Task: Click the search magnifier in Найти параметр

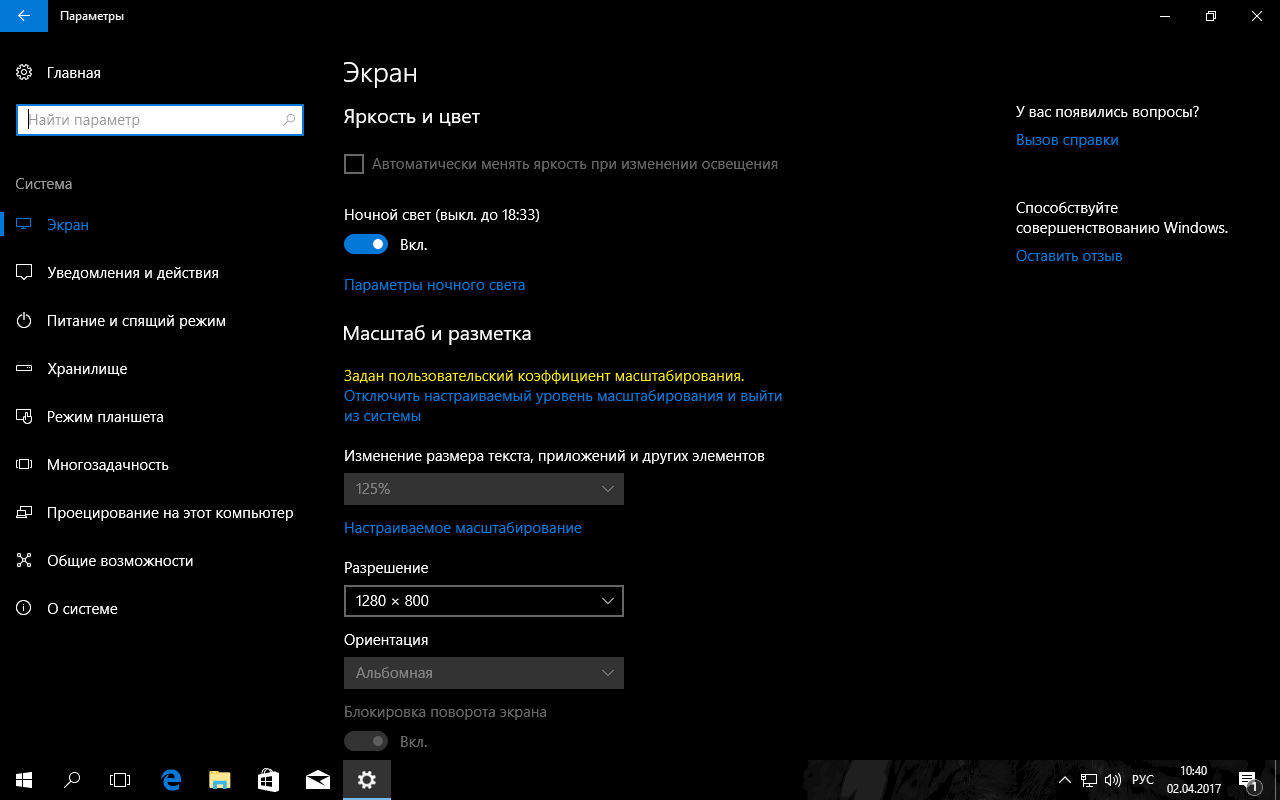Action: [x=290, y=120]
